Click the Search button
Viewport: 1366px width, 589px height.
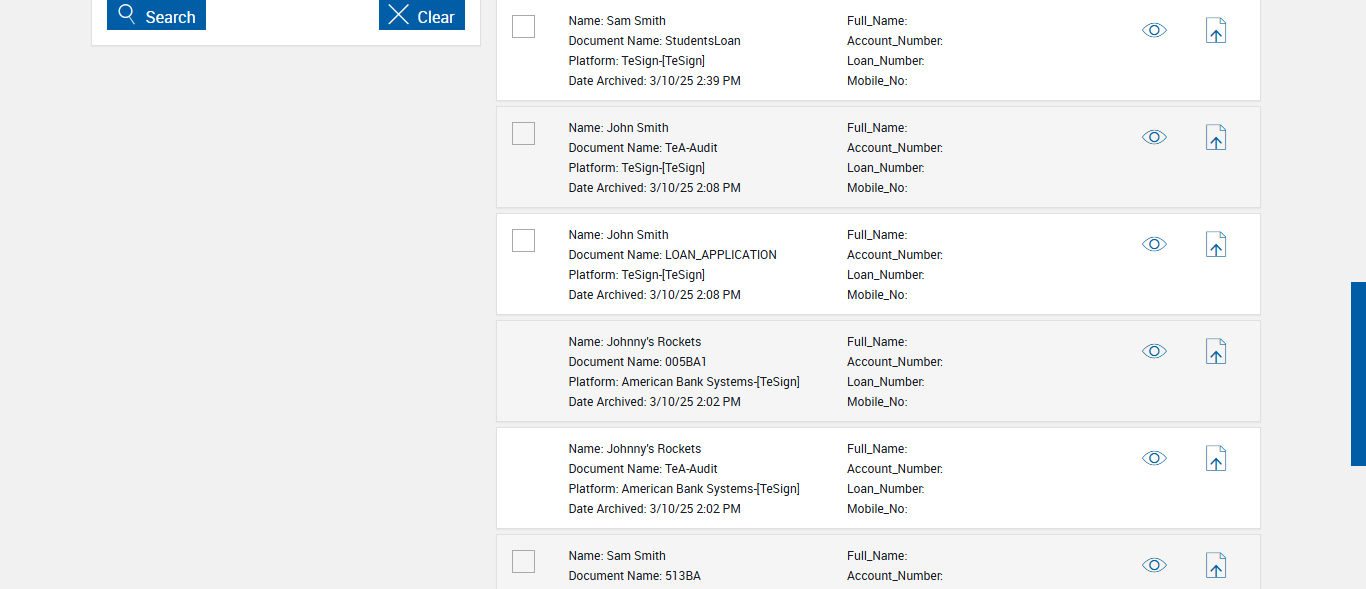pos(156,16)
